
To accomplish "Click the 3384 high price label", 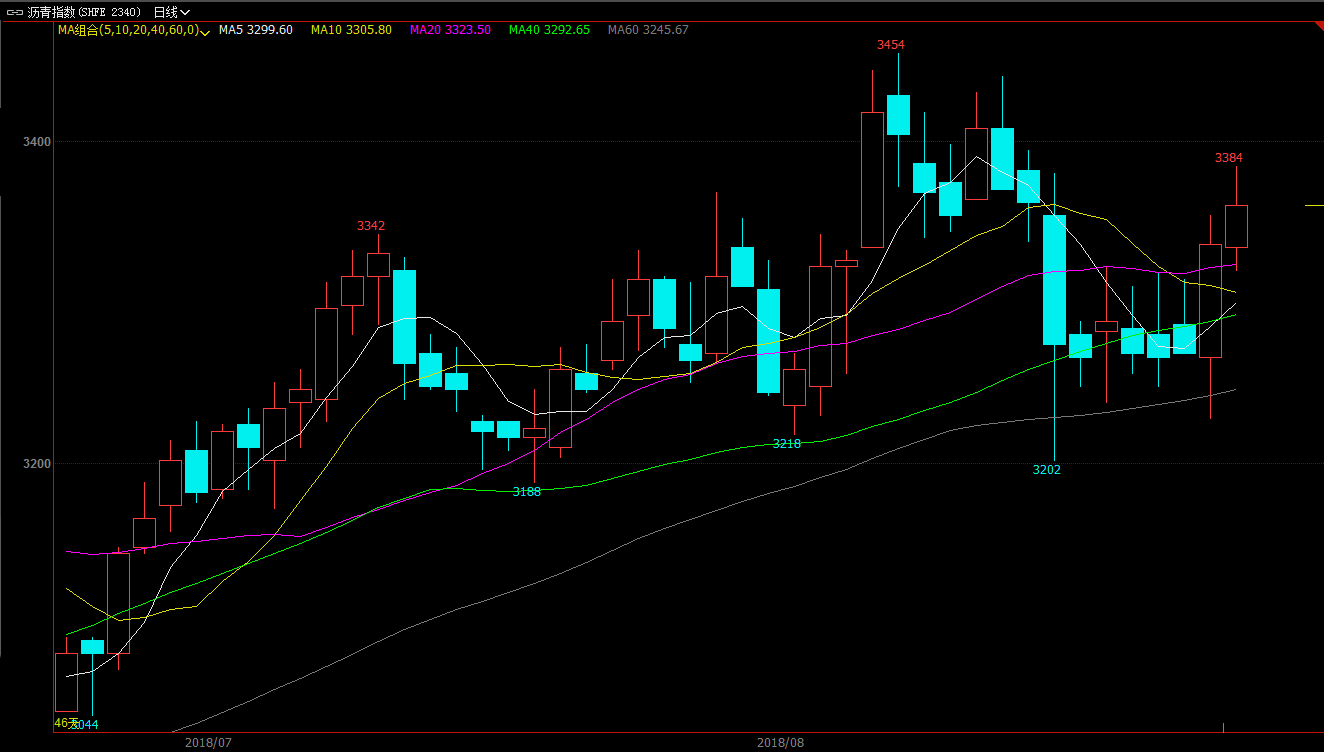I will tap(1229, 158).
